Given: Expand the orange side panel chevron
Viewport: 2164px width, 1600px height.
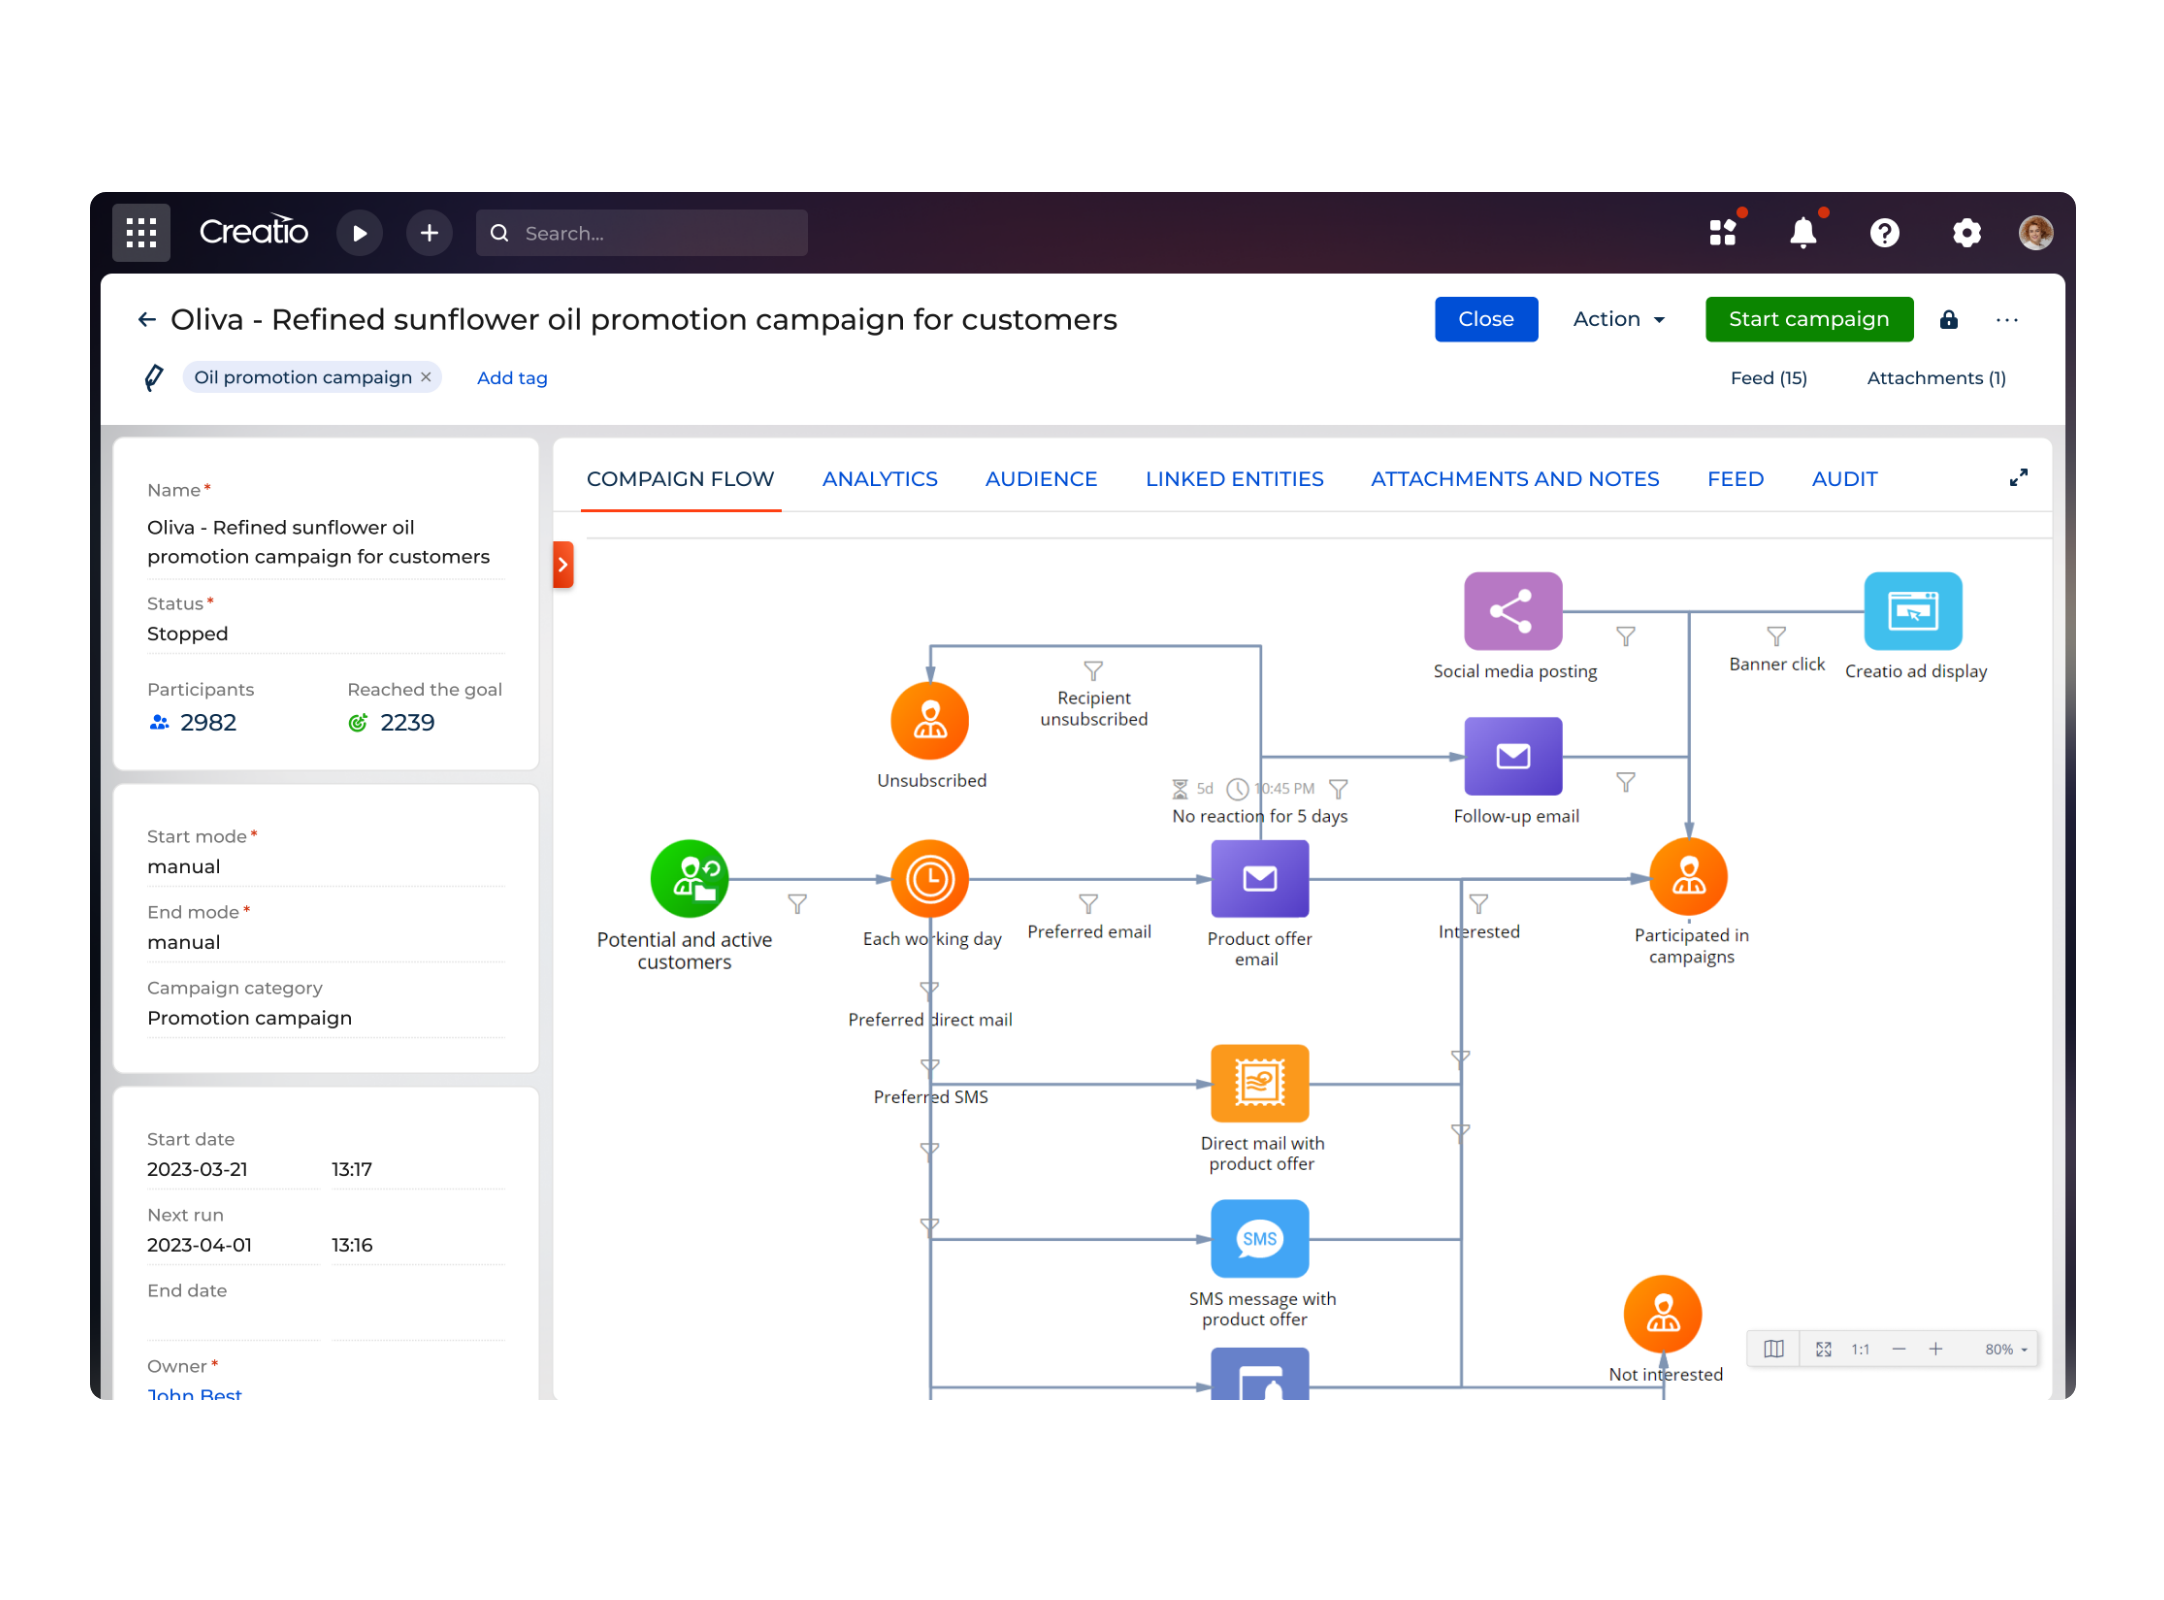Looking at the screenshot, I should point(563,564).
